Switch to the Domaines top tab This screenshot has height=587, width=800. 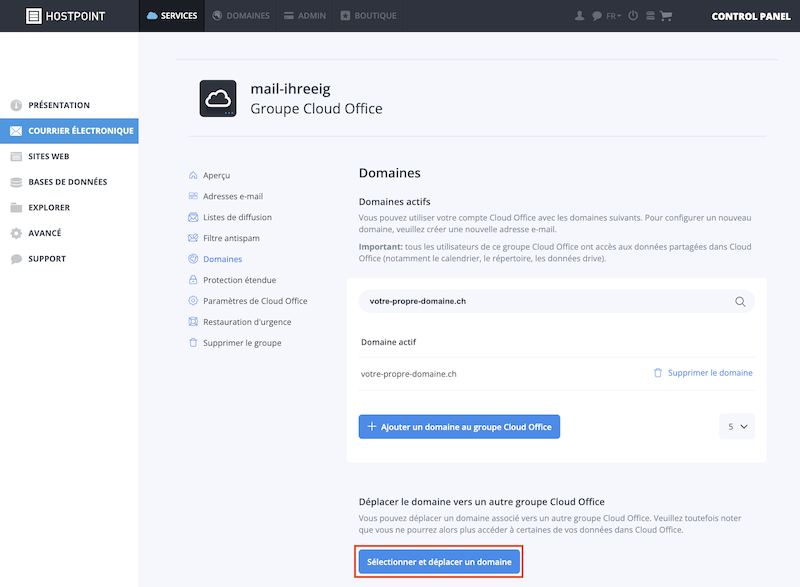(x=241, y=16)
